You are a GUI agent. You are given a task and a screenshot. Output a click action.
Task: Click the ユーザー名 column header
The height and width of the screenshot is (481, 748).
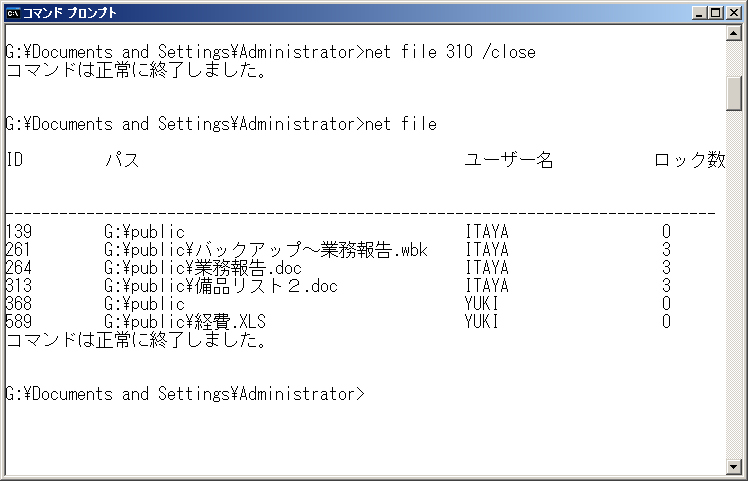(509, 160)
